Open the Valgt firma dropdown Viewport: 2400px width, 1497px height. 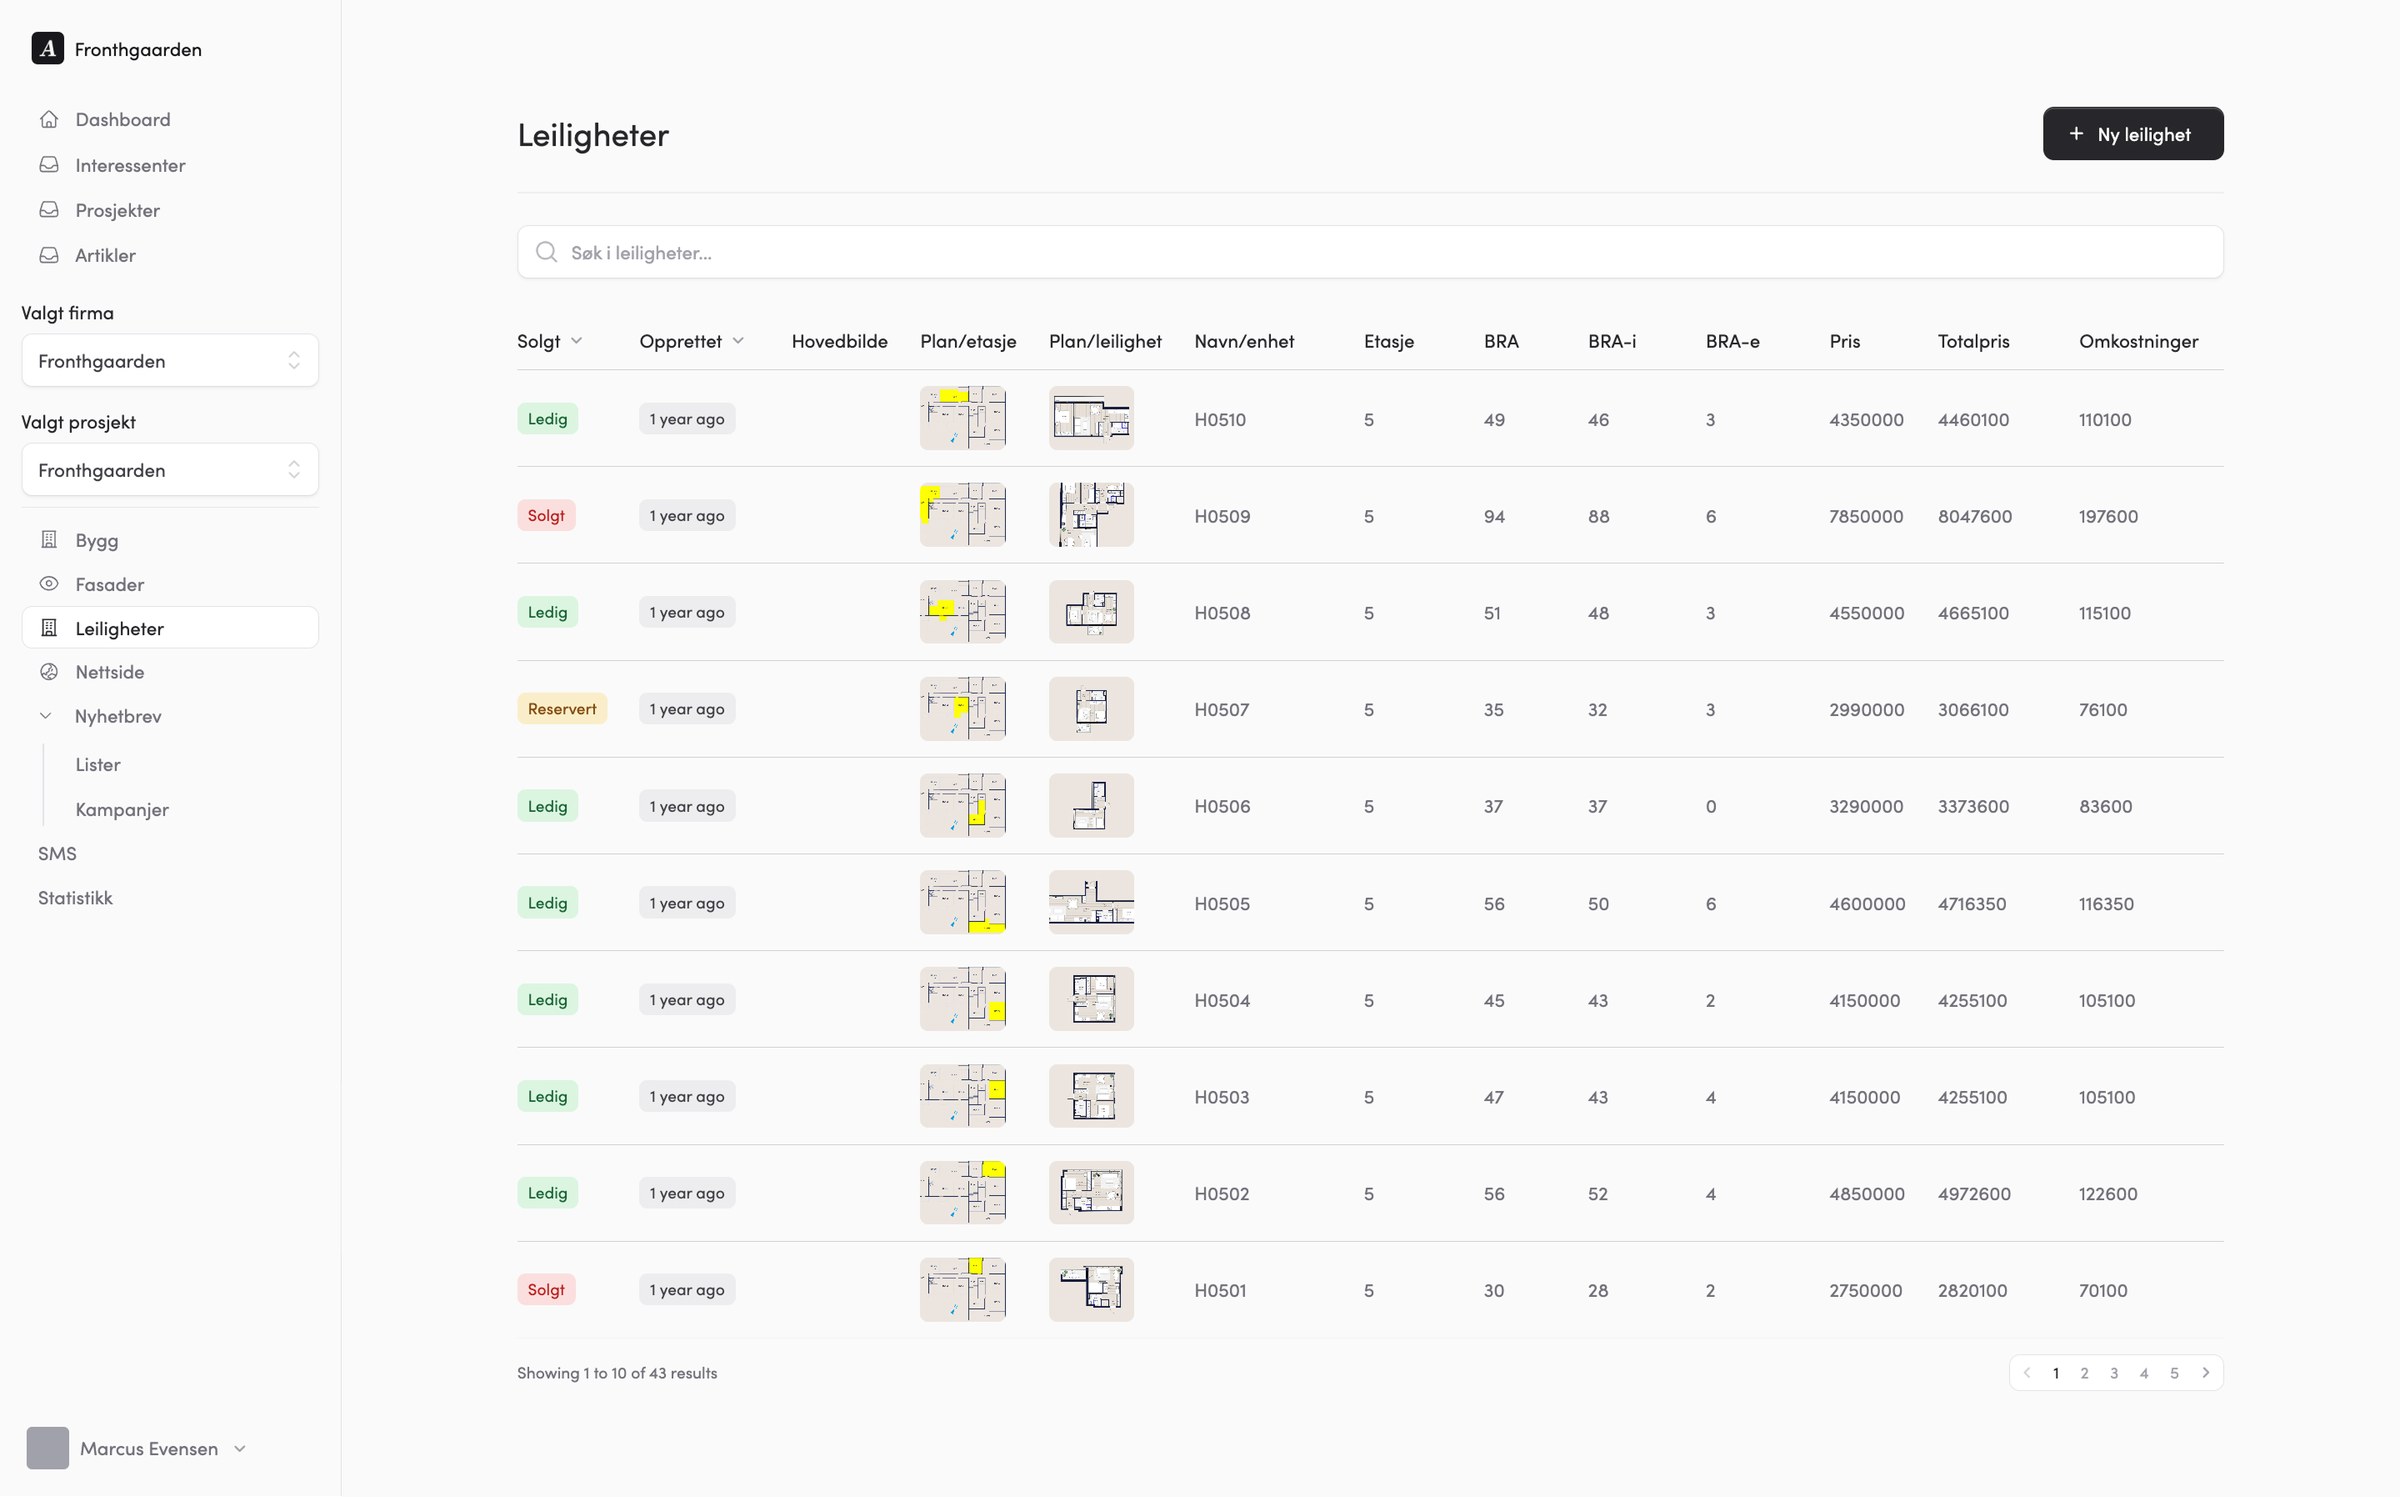click(x=170, y=360)
